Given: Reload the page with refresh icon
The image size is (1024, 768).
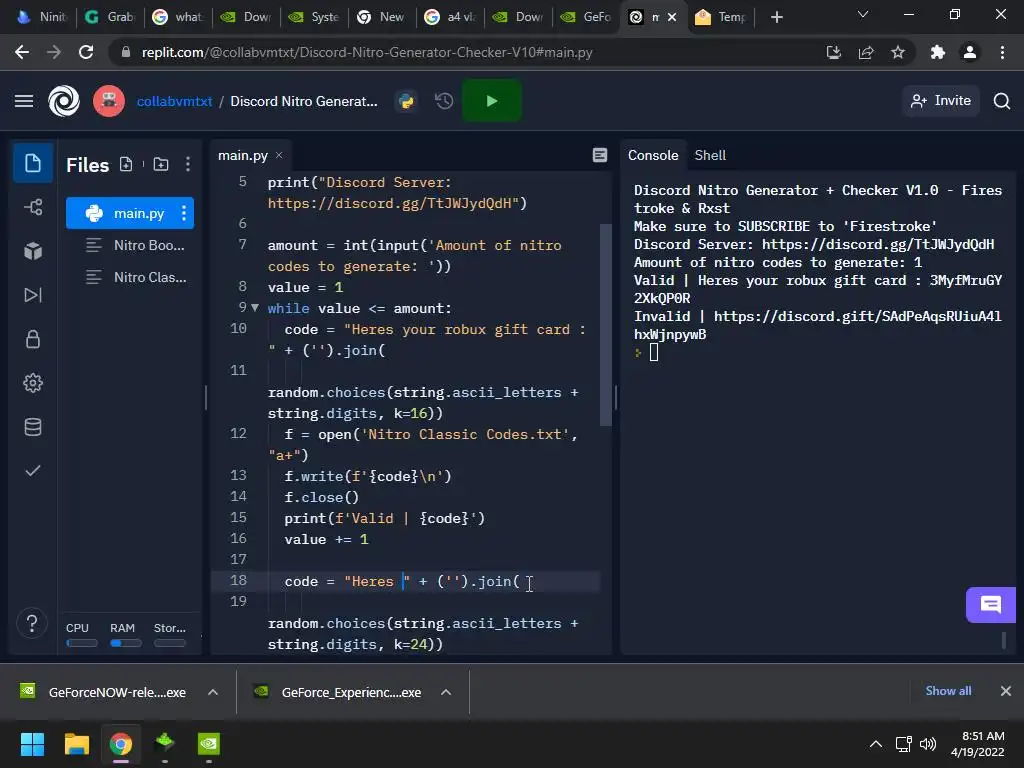Looking at the screenshot, I should (x=86, y=52).
